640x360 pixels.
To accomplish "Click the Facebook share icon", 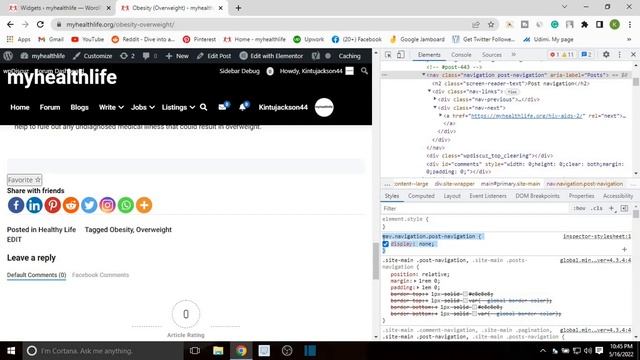I will 16,205.
